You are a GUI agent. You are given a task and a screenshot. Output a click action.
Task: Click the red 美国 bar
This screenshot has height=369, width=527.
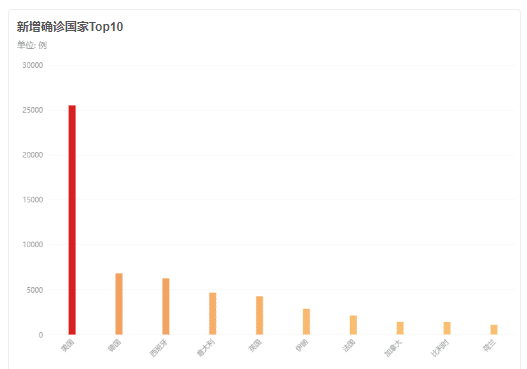(x=72, y=220)
